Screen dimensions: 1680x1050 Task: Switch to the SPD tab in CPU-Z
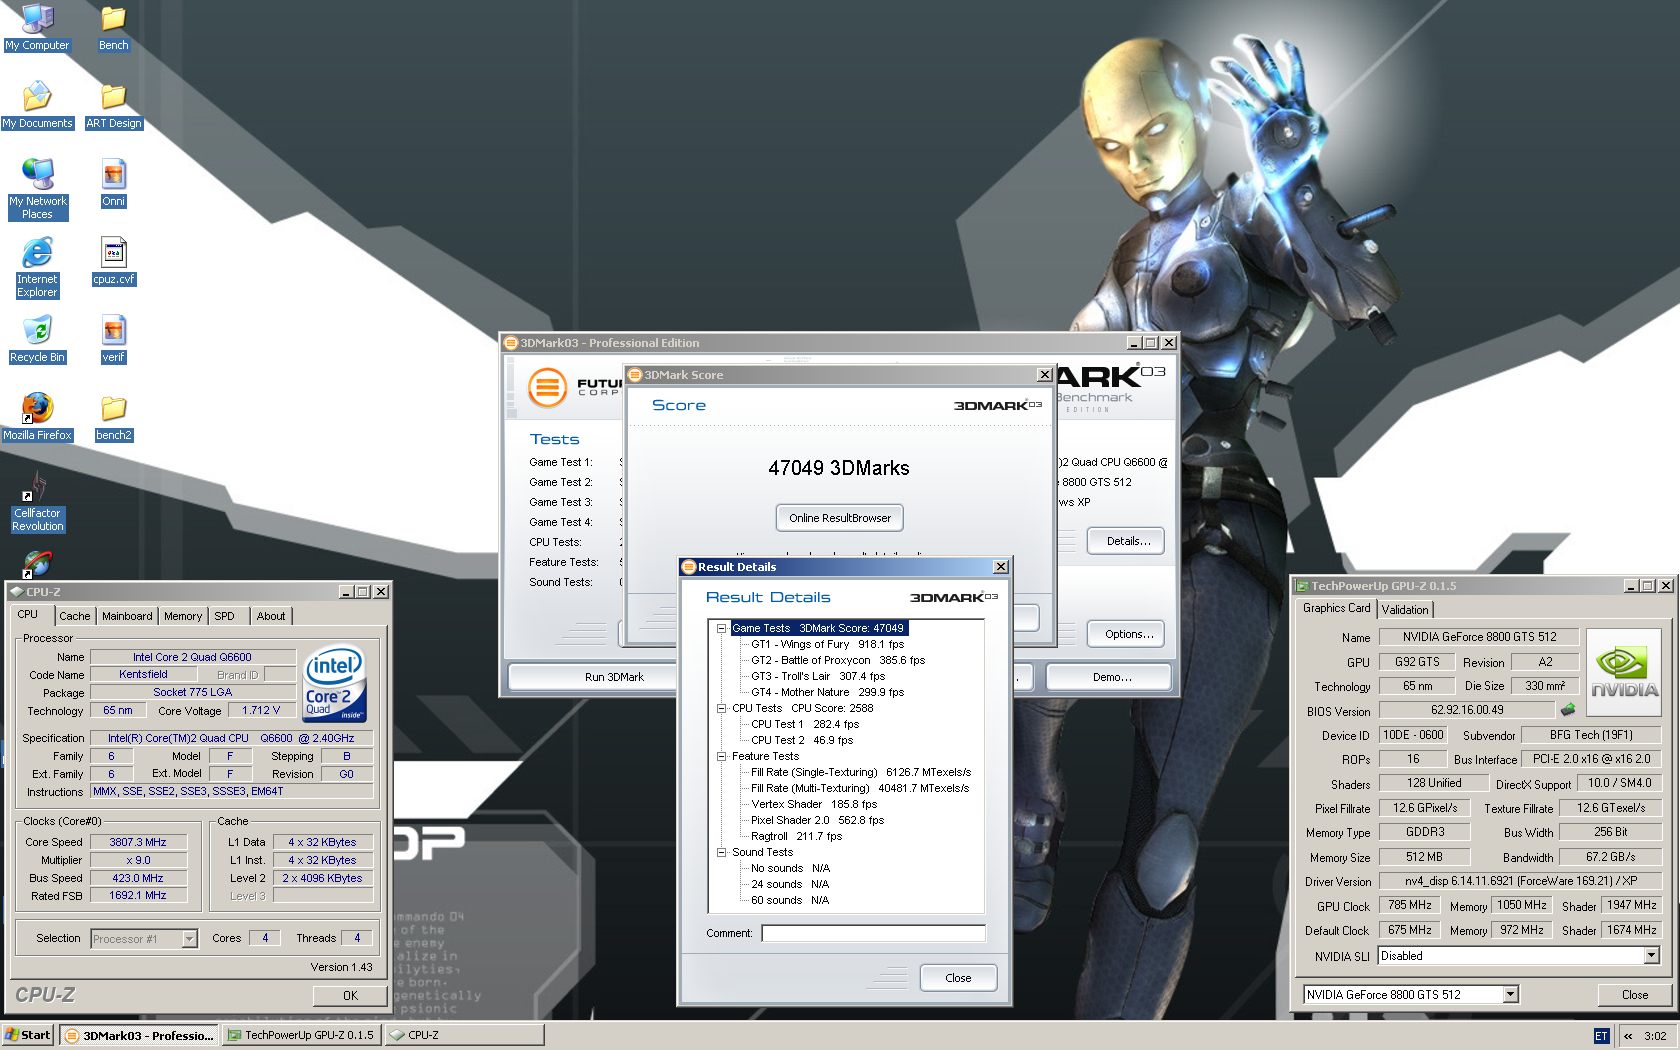(225, 616)
